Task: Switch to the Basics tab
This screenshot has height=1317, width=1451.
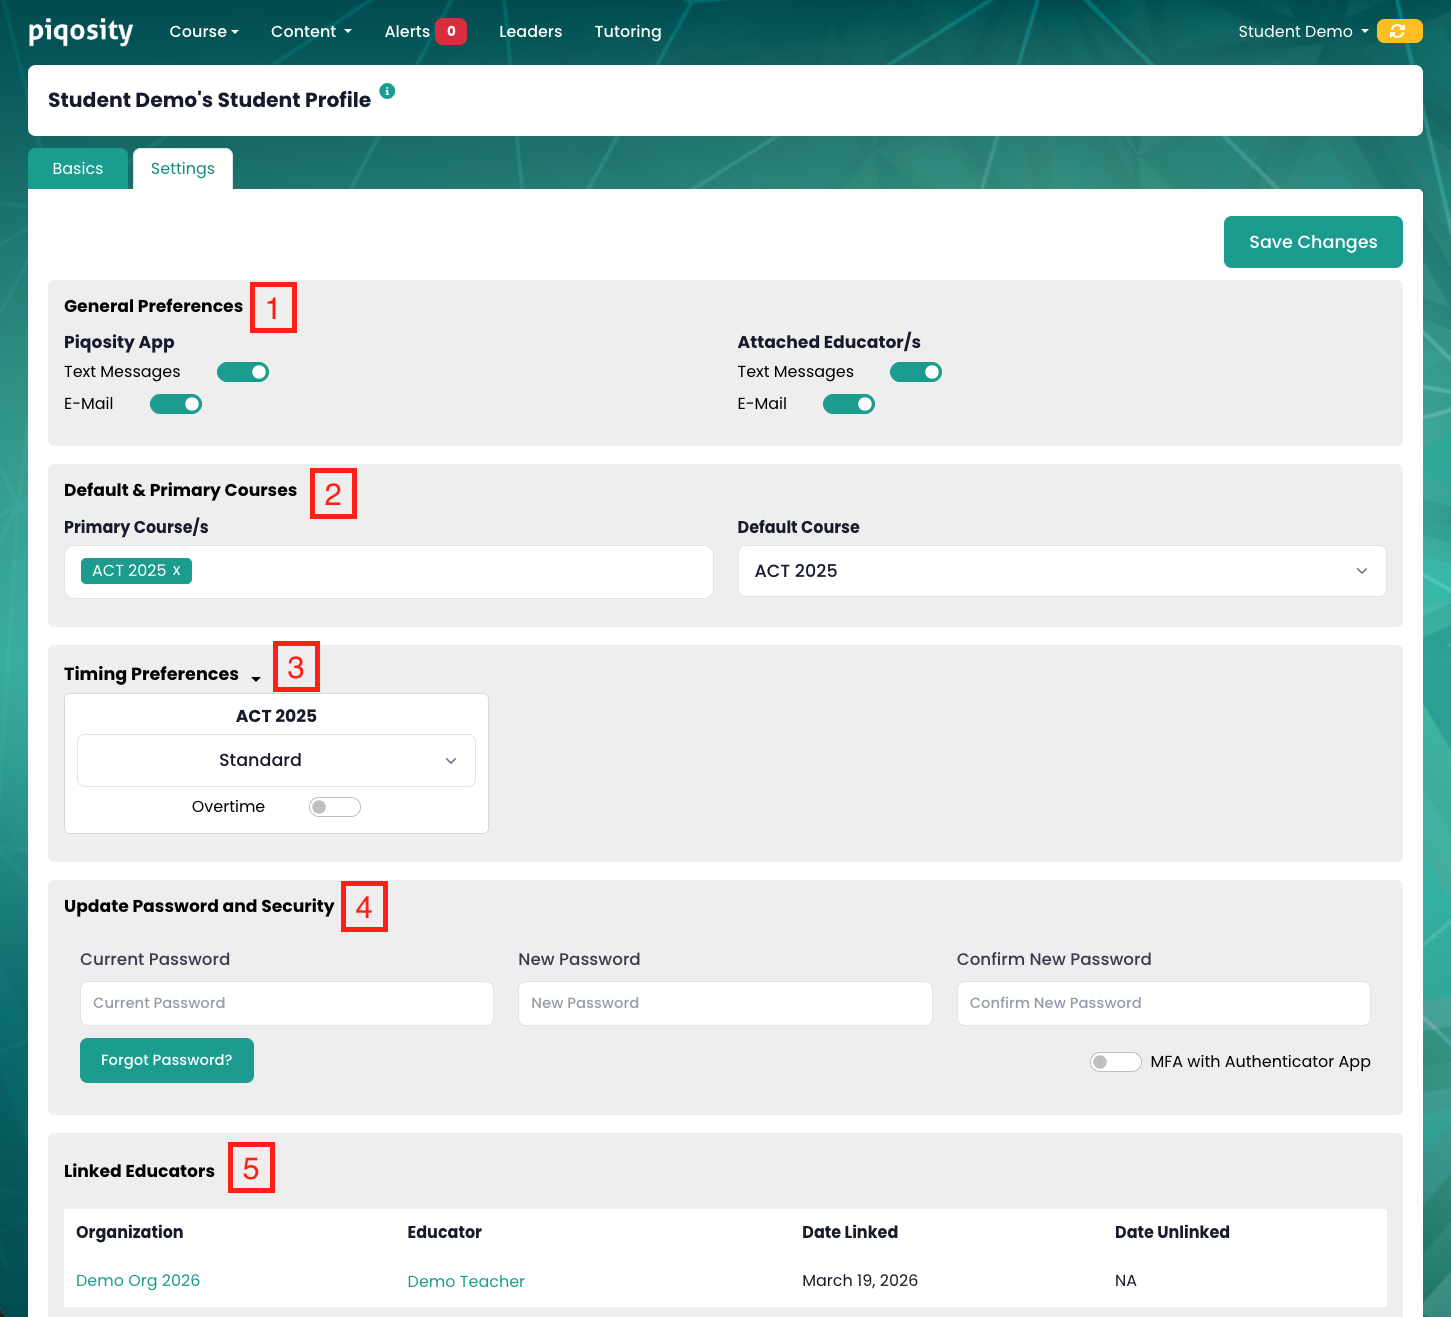Action: [x=78, y=168]
